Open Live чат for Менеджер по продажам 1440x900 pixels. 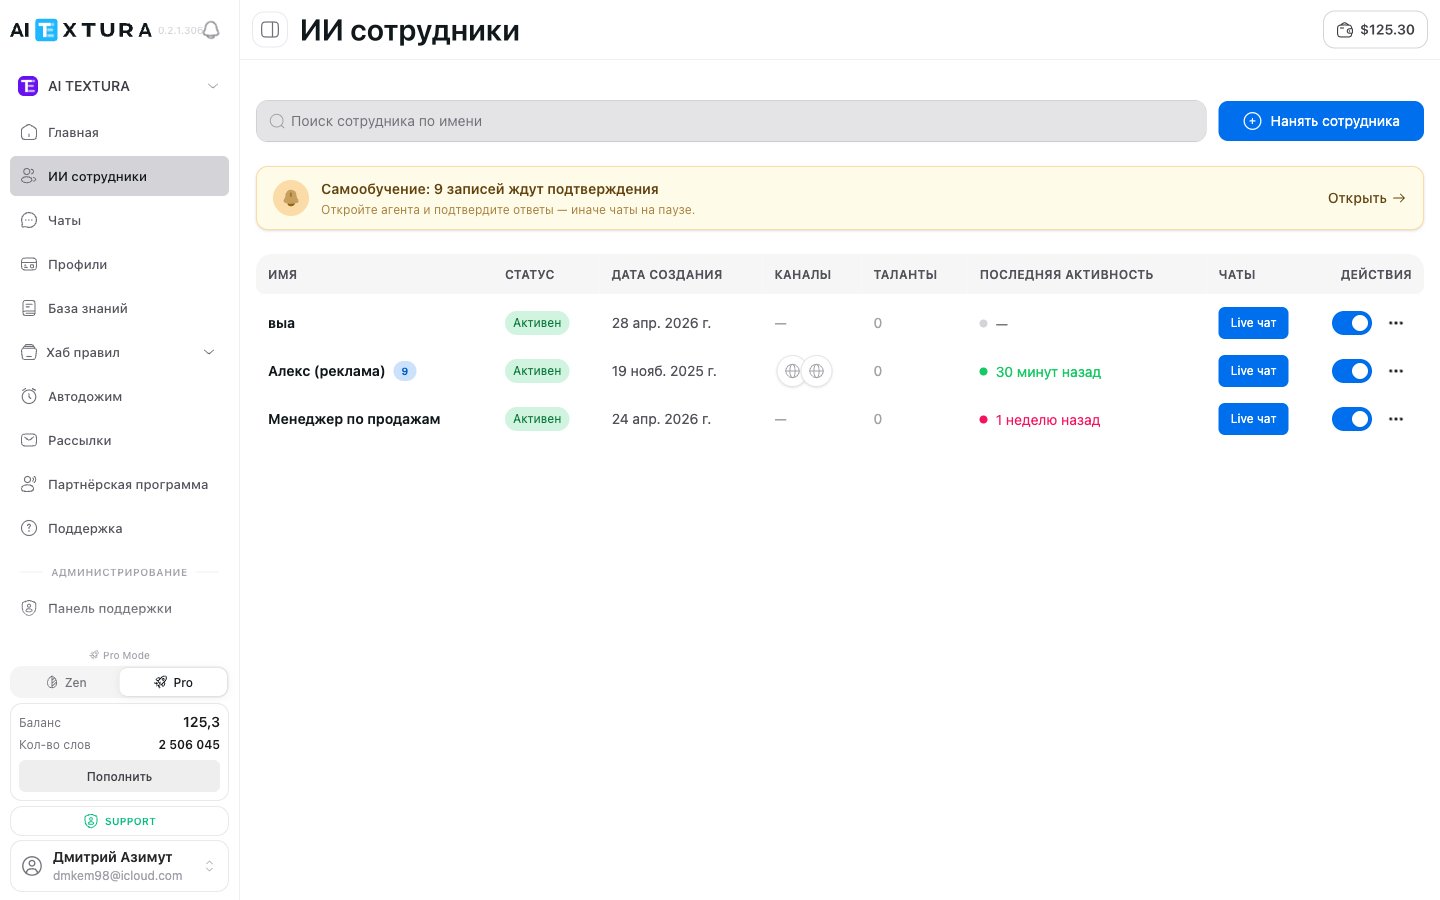(1253, 419)
